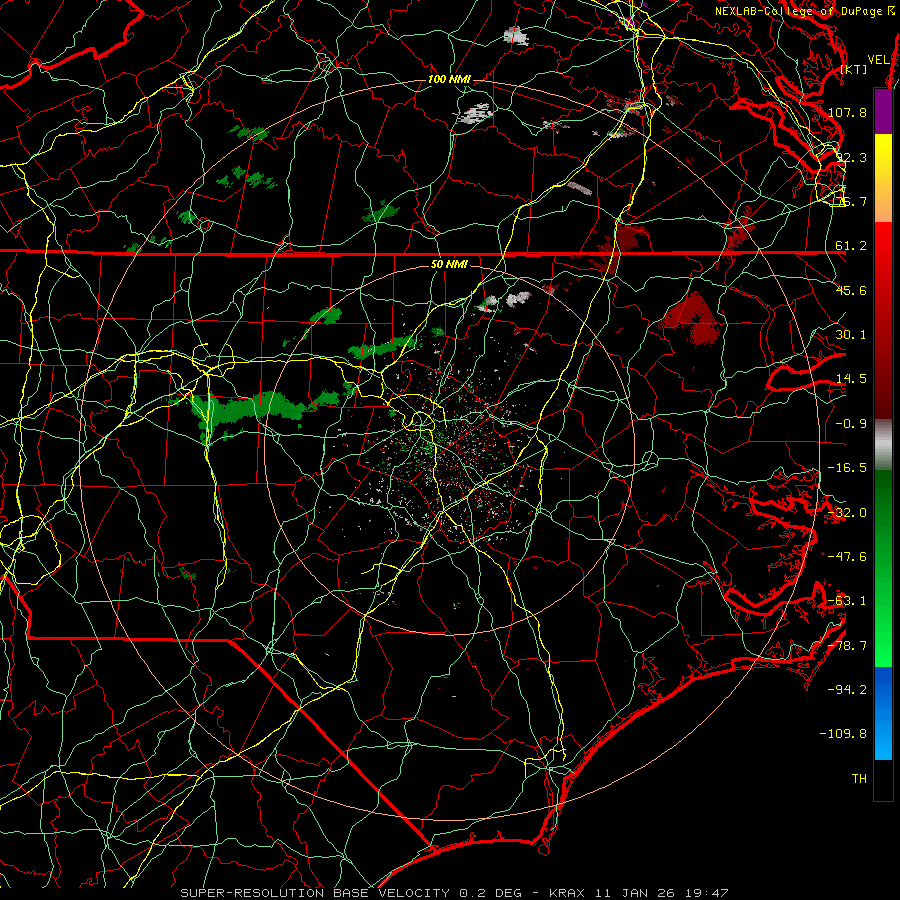Click the 100 NMI range ring label
900x900 pixels.
click(x=449, y=79)
